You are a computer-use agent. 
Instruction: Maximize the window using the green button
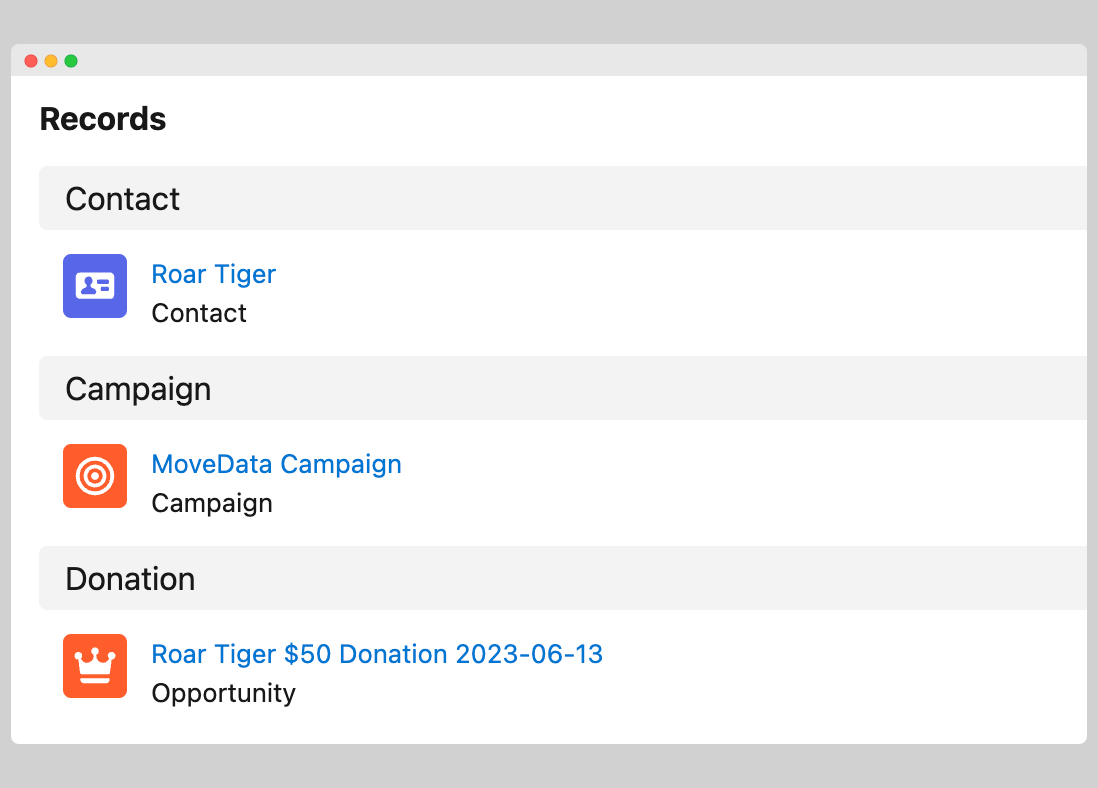71,61
